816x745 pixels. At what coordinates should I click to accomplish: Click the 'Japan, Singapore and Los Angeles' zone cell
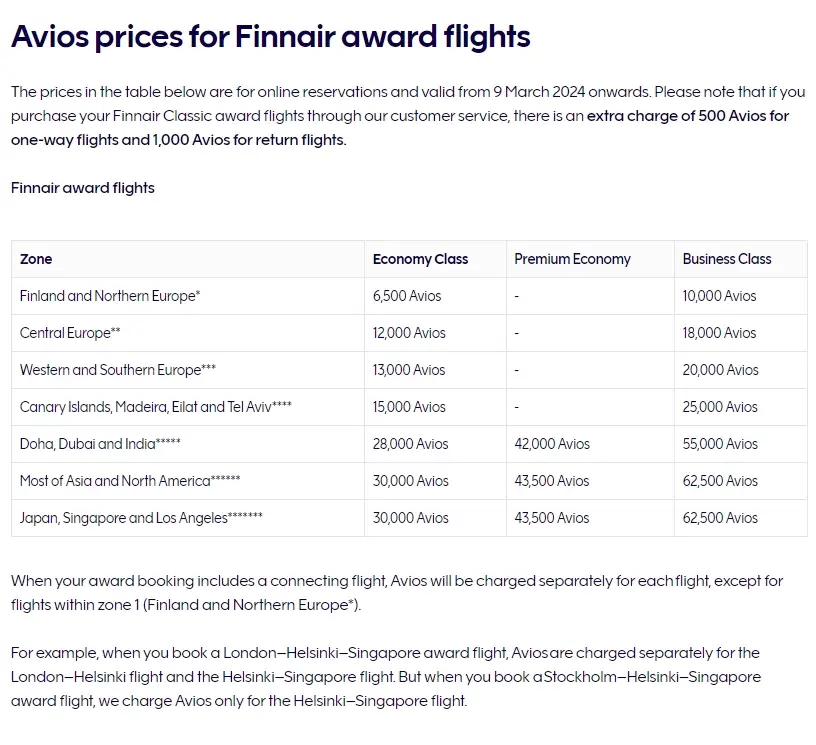pos(141,518)
